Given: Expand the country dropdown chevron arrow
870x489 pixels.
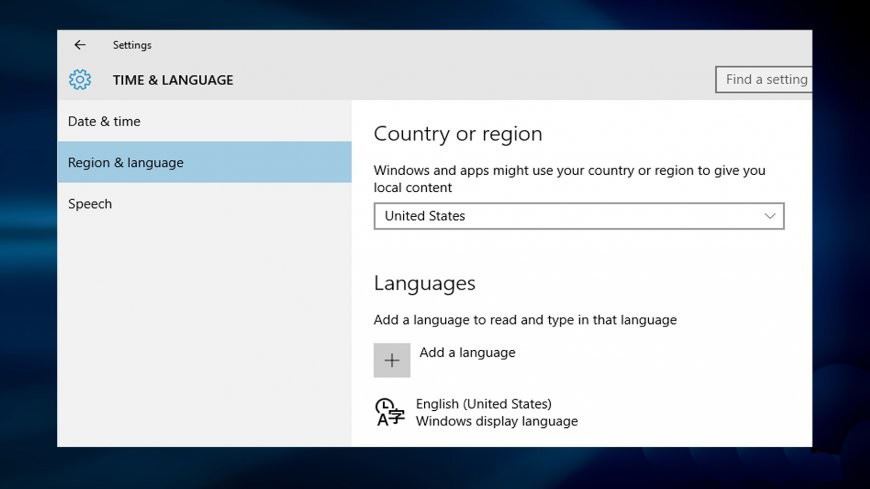Looking at the screenshot, I should (769, 216).
